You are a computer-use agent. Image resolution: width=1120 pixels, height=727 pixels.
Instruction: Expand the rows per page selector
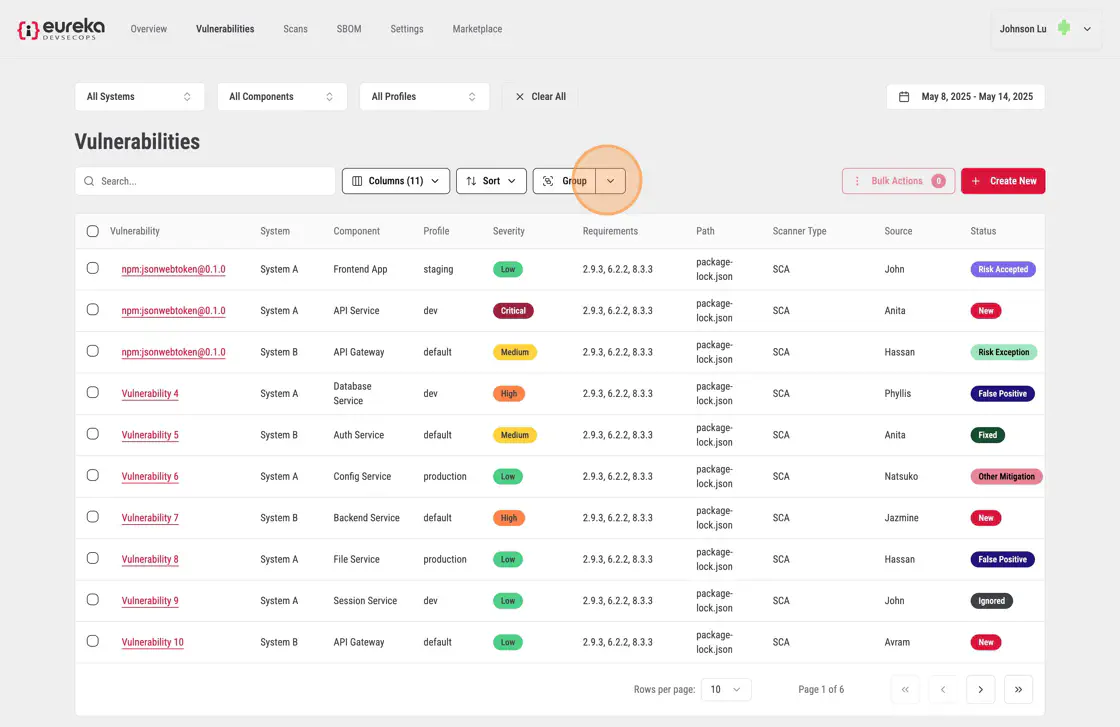coord(726,689)
